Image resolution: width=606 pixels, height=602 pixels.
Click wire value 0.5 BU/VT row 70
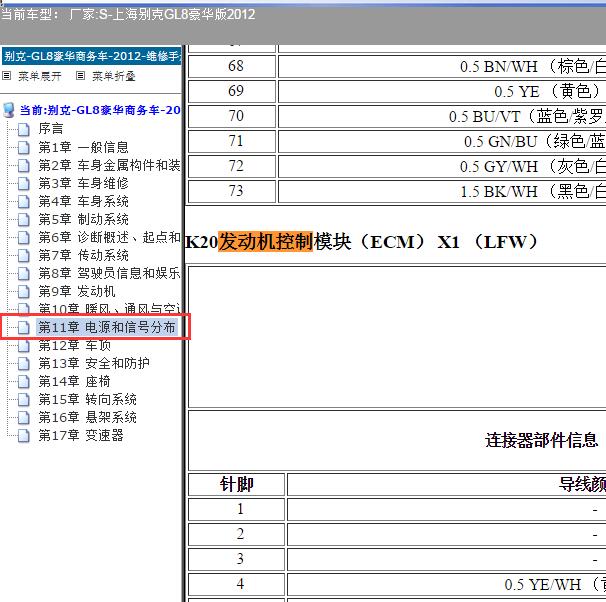pos(527,117)
